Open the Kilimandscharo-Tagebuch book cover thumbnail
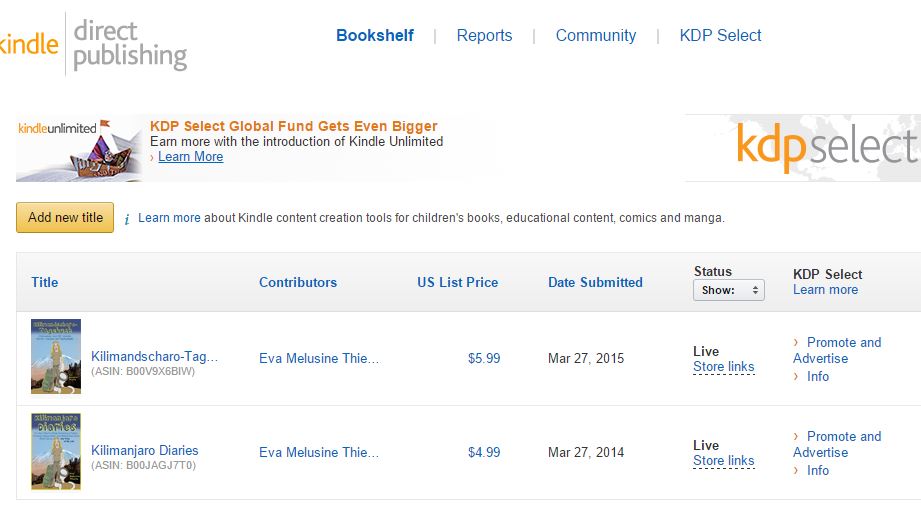921x508 pixels. [x=56, y=357]
